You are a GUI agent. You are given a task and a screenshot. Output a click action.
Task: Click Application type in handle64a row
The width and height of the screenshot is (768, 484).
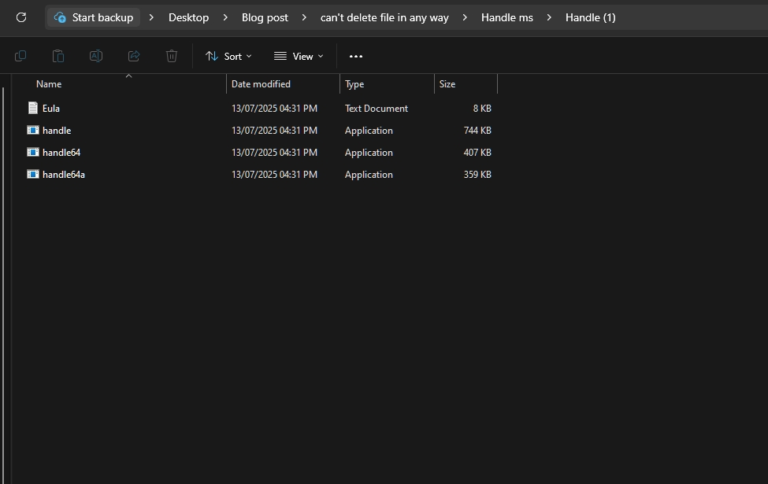[369, 174]
